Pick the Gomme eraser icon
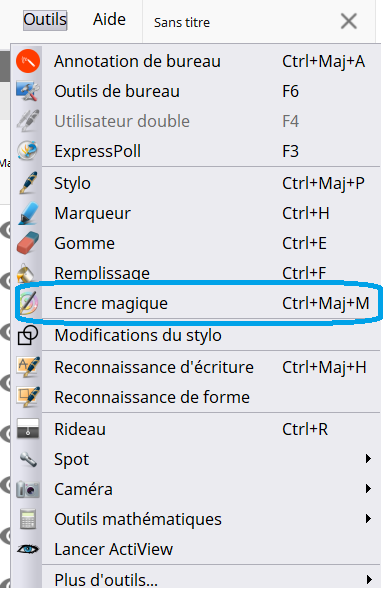Viewport: 387px width, 593px height. [28, 243]
